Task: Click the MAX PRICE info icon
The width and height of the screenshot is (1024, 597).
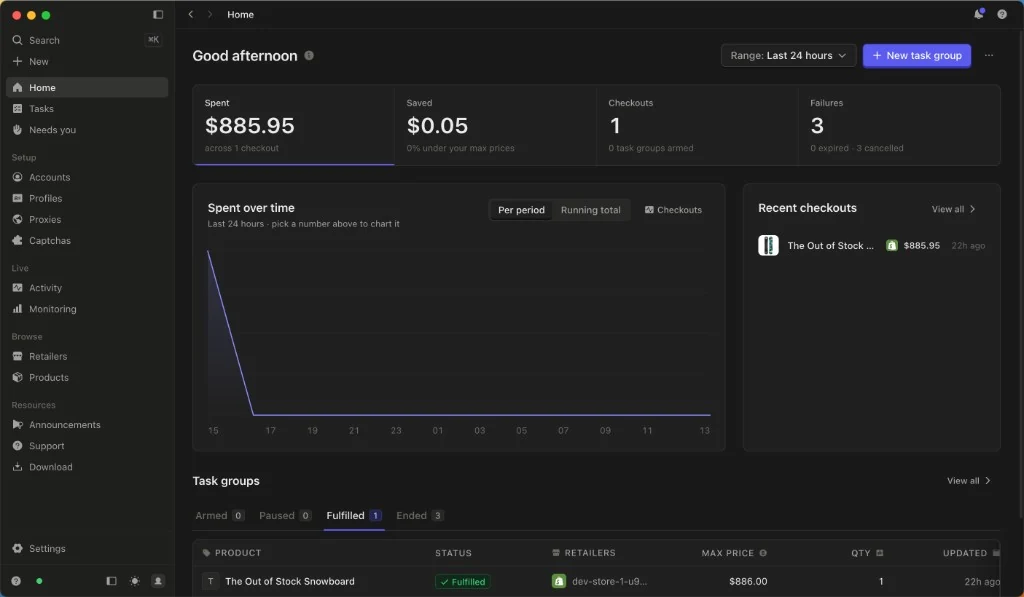Action: click(x=763, y=553)
